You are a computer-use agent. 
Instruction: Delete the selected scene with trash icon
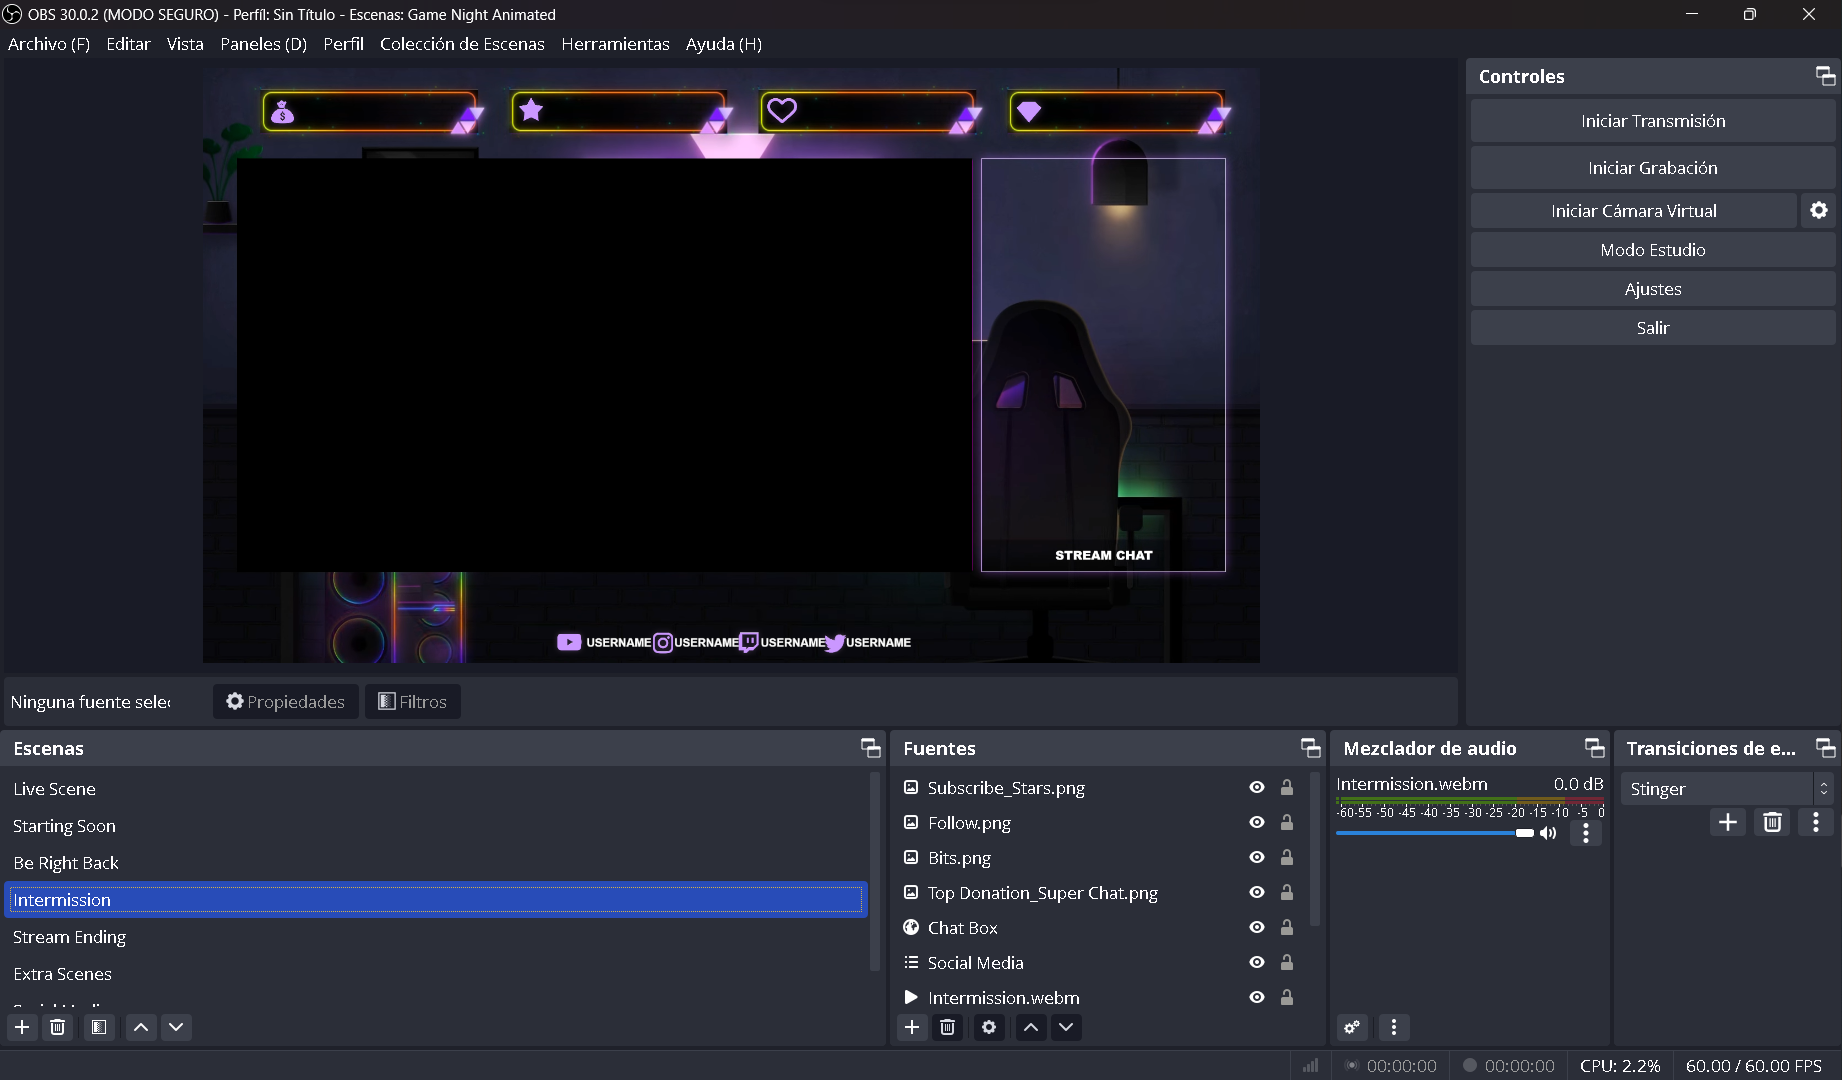58,1027
